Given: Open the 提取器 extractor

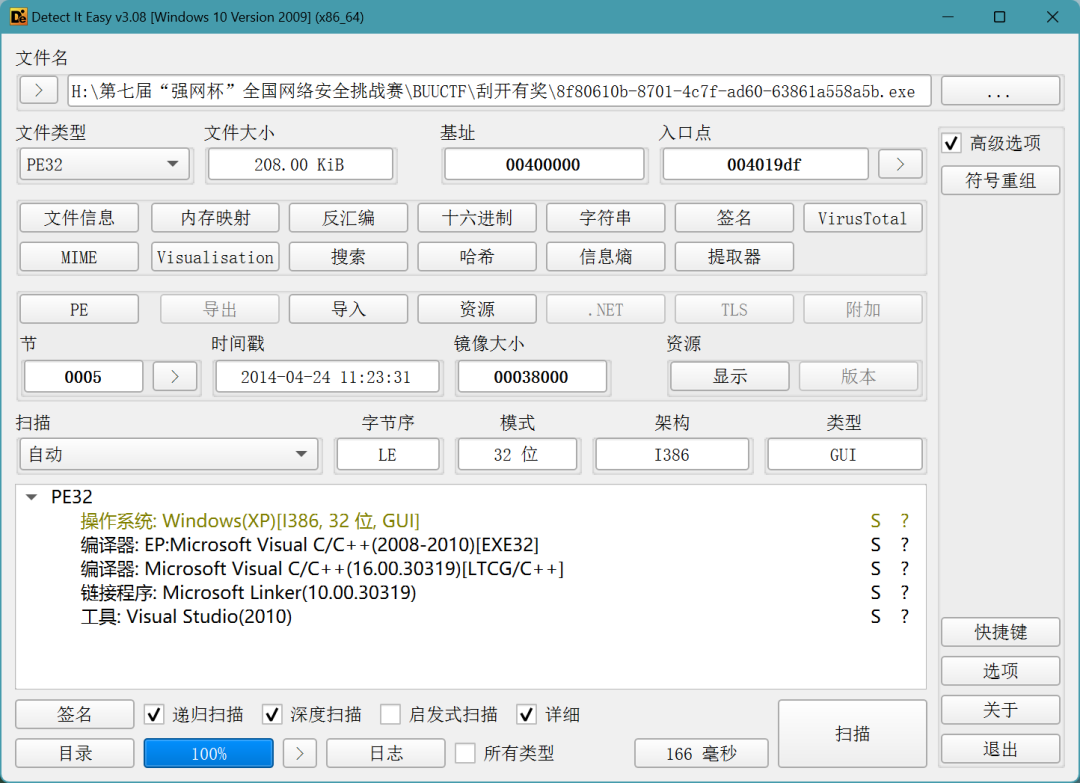Looking at the screenshot, I should pyautogui.click(x=734, y=257).
